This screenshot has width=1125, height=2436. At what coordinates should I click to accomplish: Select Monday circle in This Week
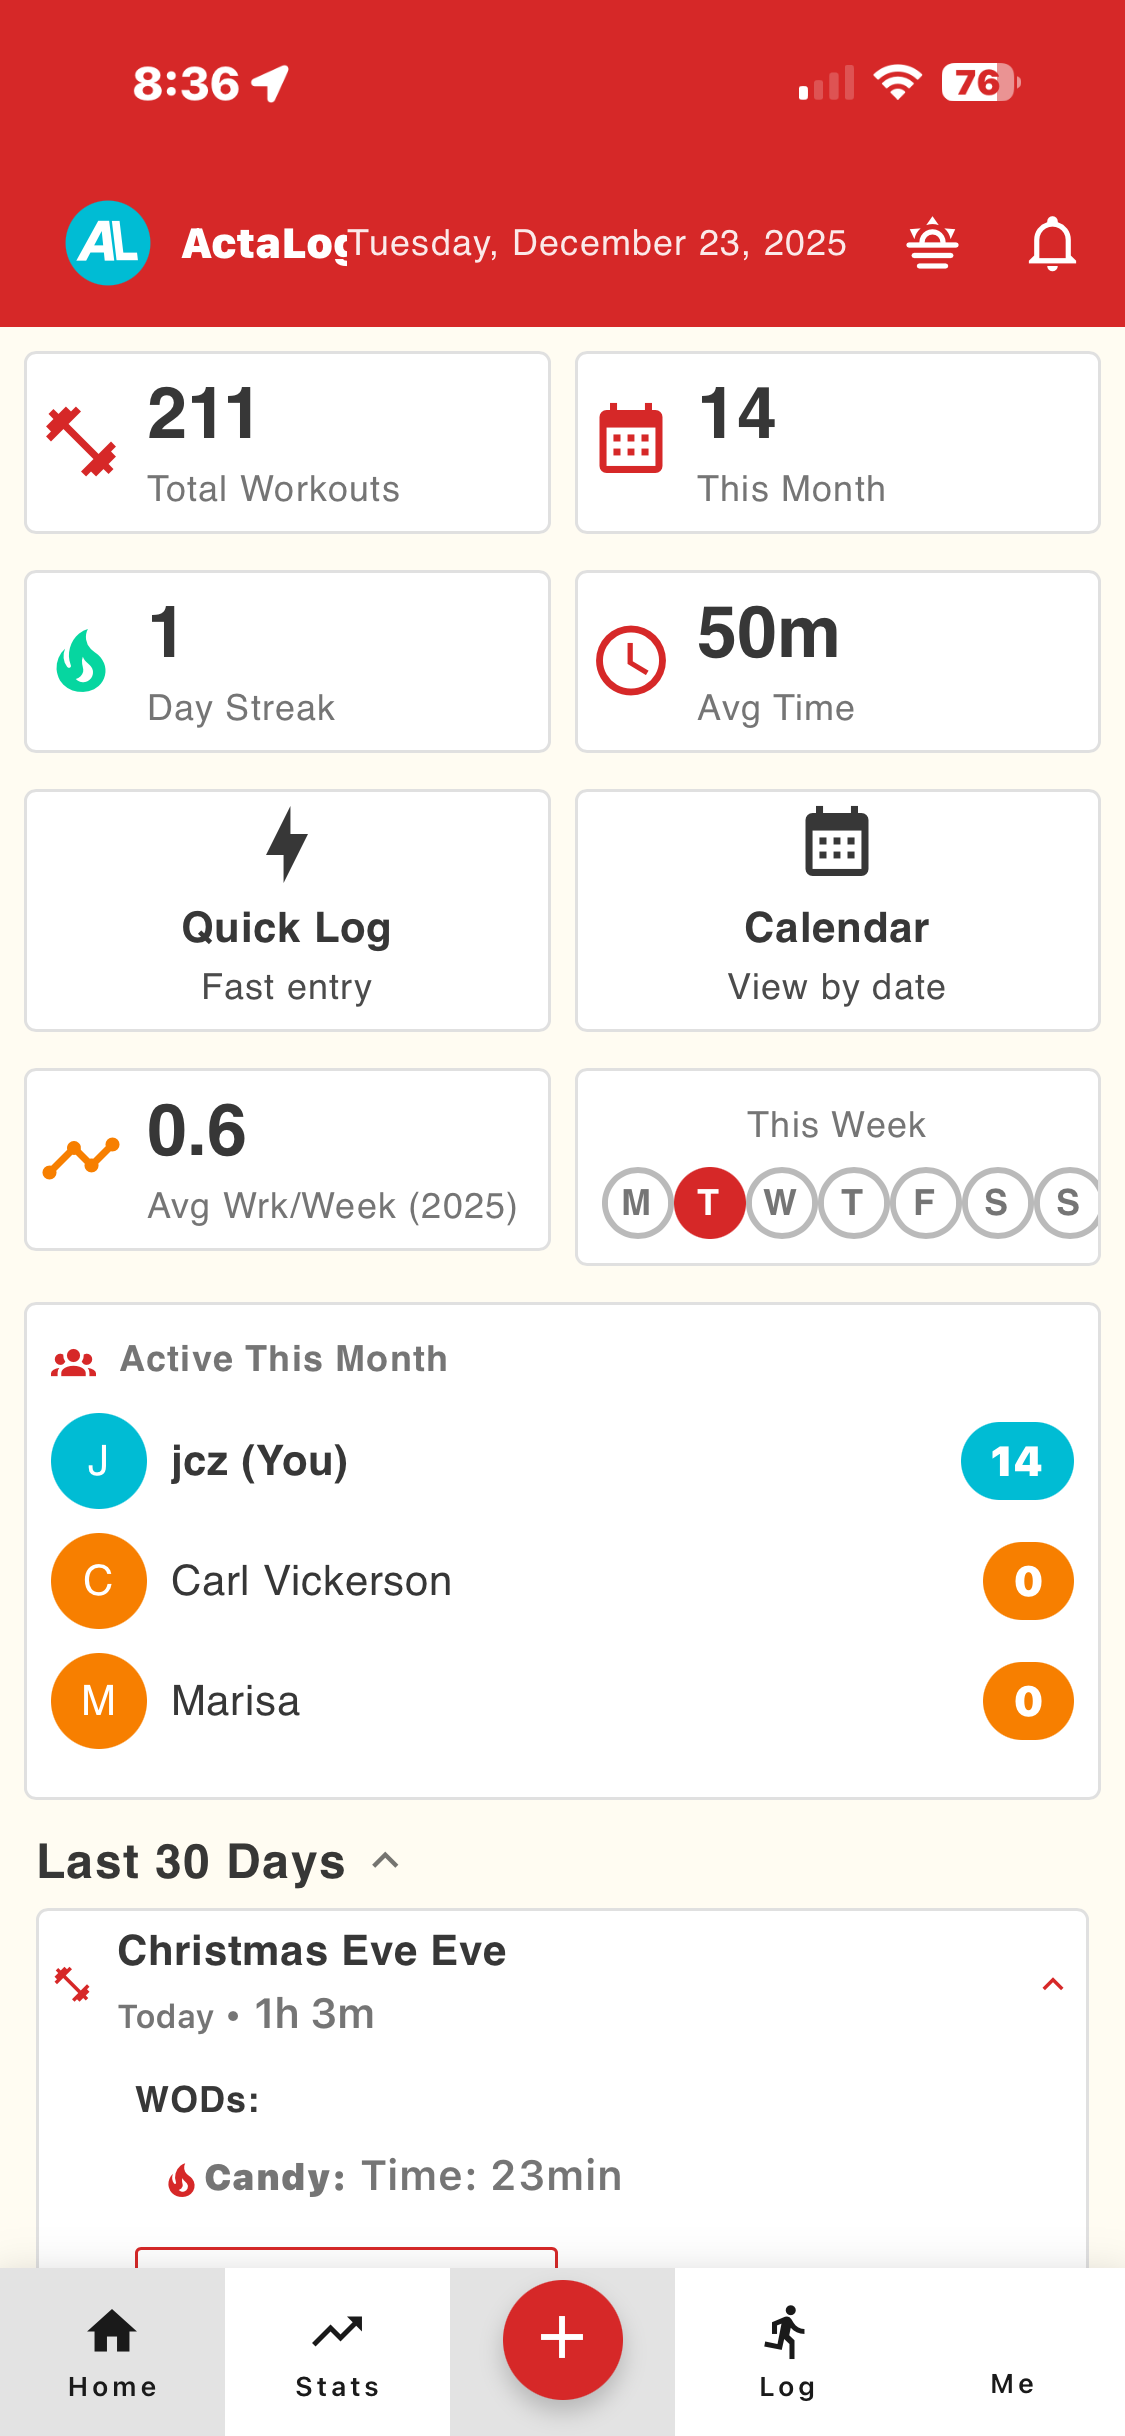pos(637,1202)
